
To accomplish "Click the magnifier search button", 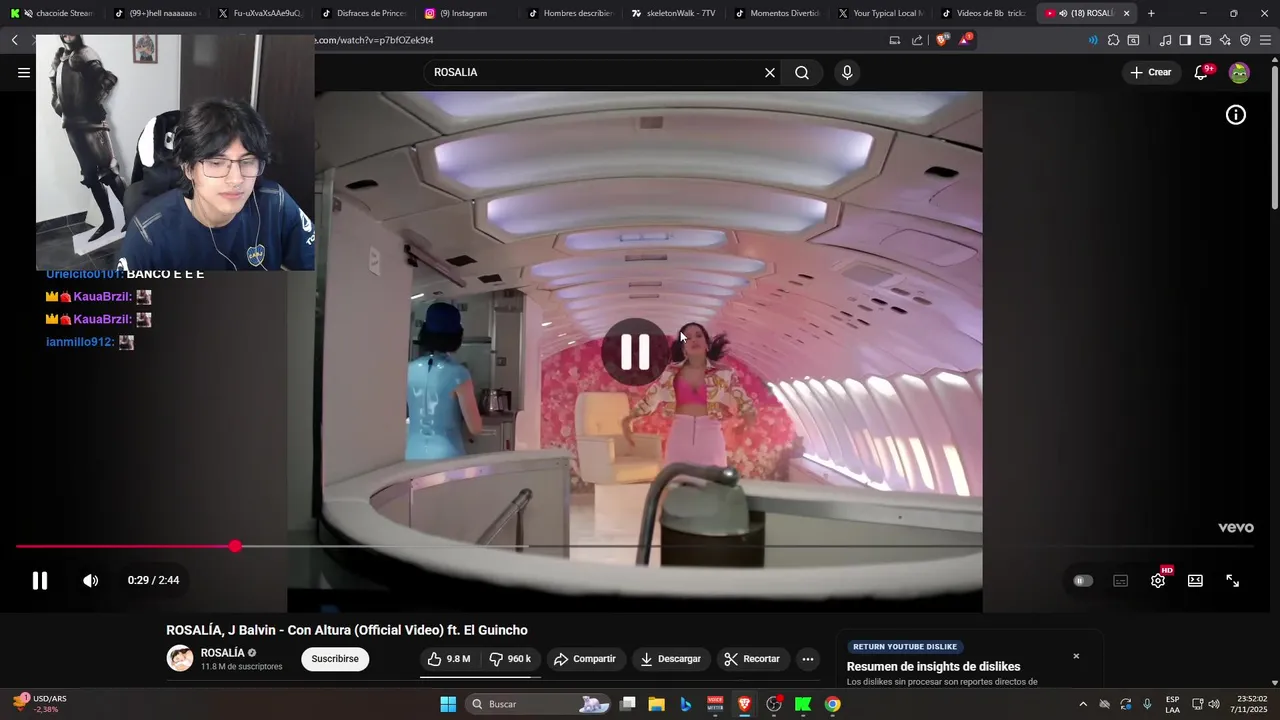I will click(x=802, y=72).
